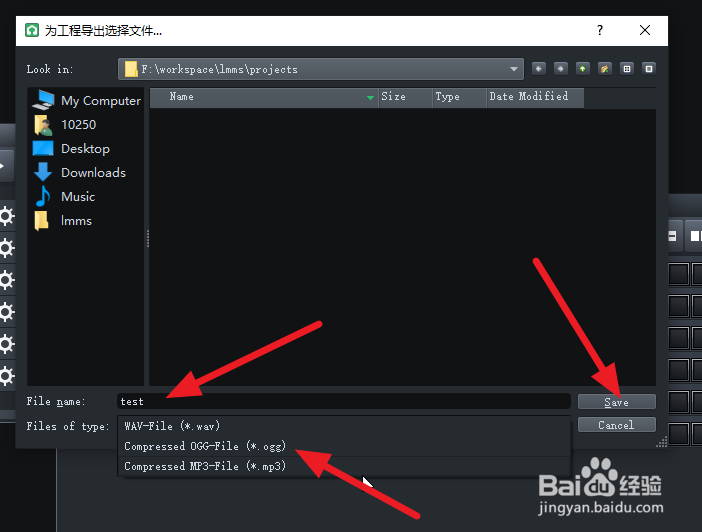Viewport: 702px width, 532px height.
Task: Close the export file dialog
Action: point(645,30)
